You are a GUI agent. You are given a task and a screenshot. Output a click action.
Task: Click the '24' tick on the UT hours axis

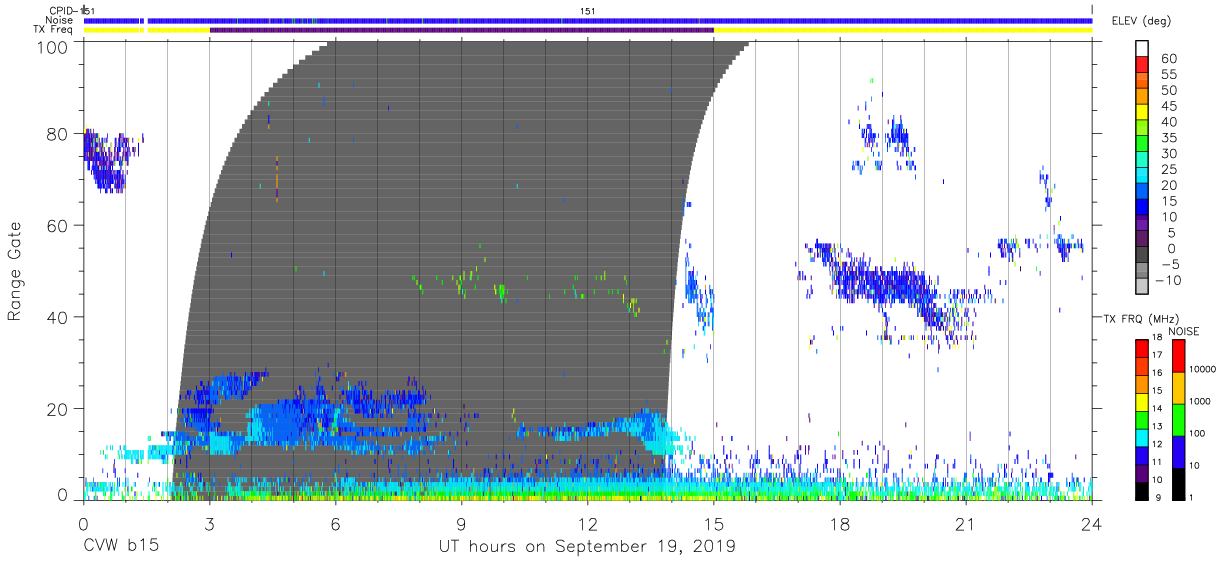[x=1092, y=524]
